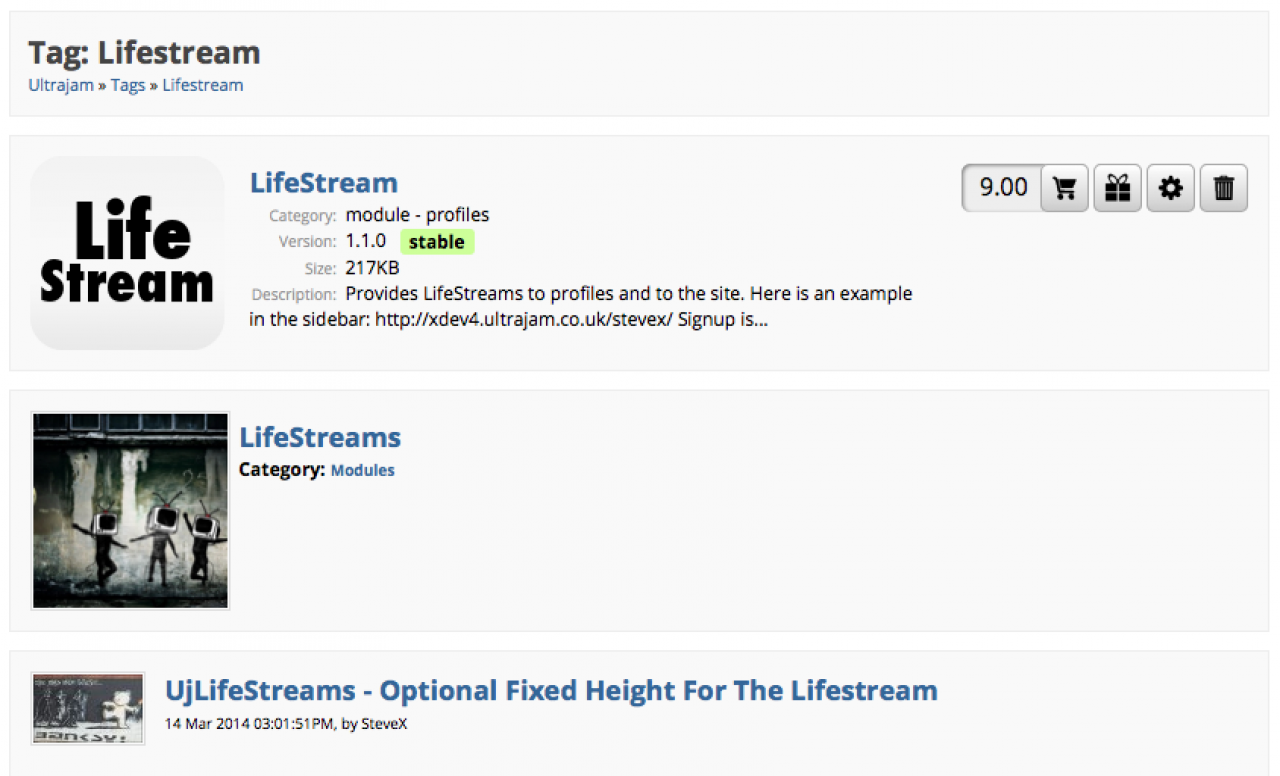1280x776 pixels.
Task: Open the LifeStream module title link
Action: 323,183
